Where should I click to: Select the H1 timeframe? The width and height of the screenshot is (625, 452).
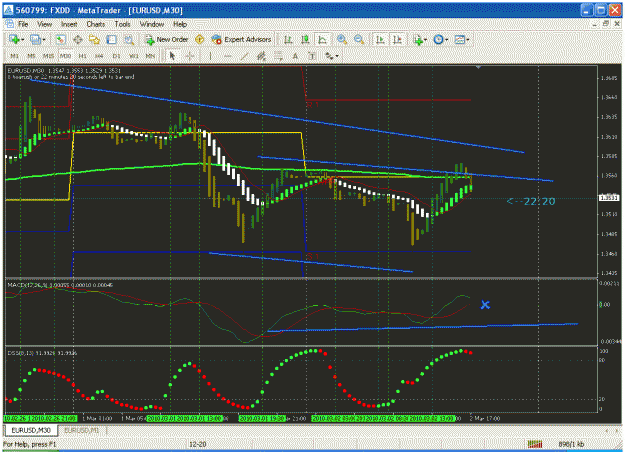(83, 56)
